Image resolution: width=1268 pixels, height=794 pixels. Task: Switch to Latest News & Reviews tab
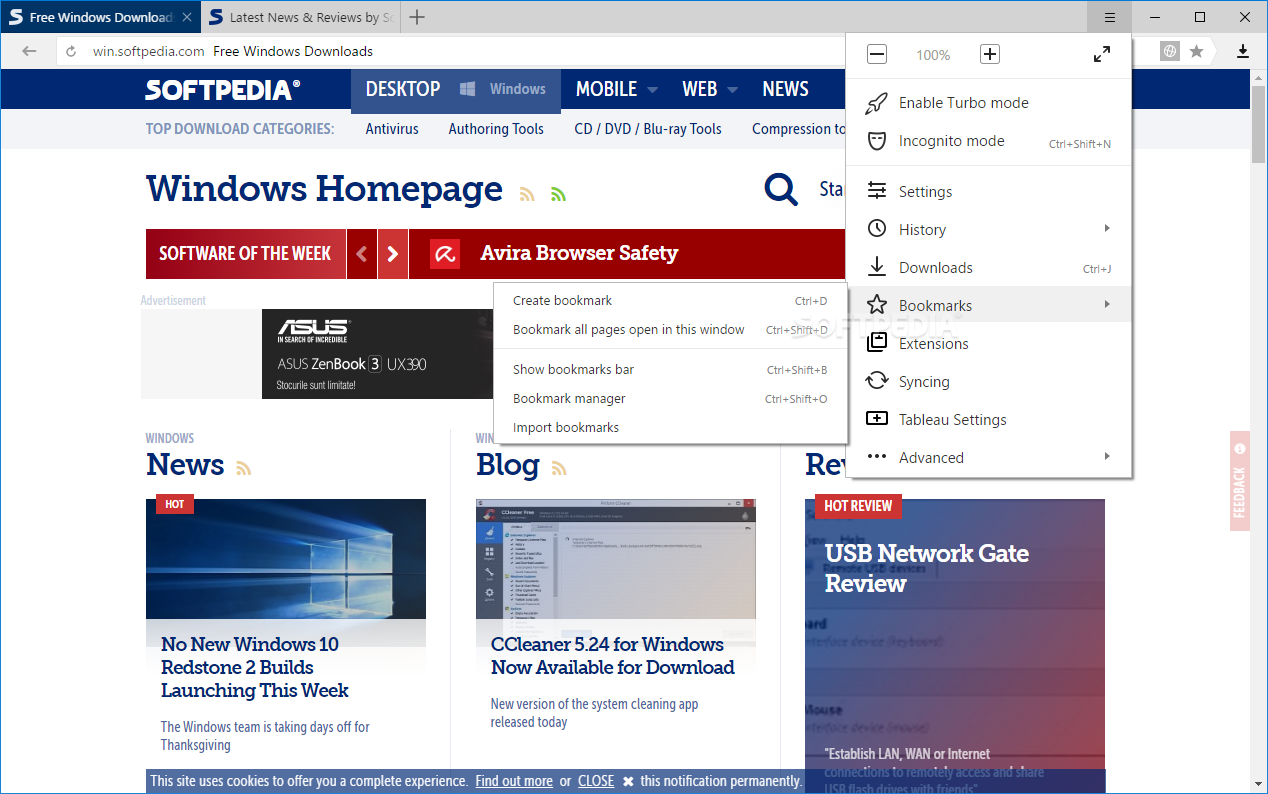click(x=301, y=17)
